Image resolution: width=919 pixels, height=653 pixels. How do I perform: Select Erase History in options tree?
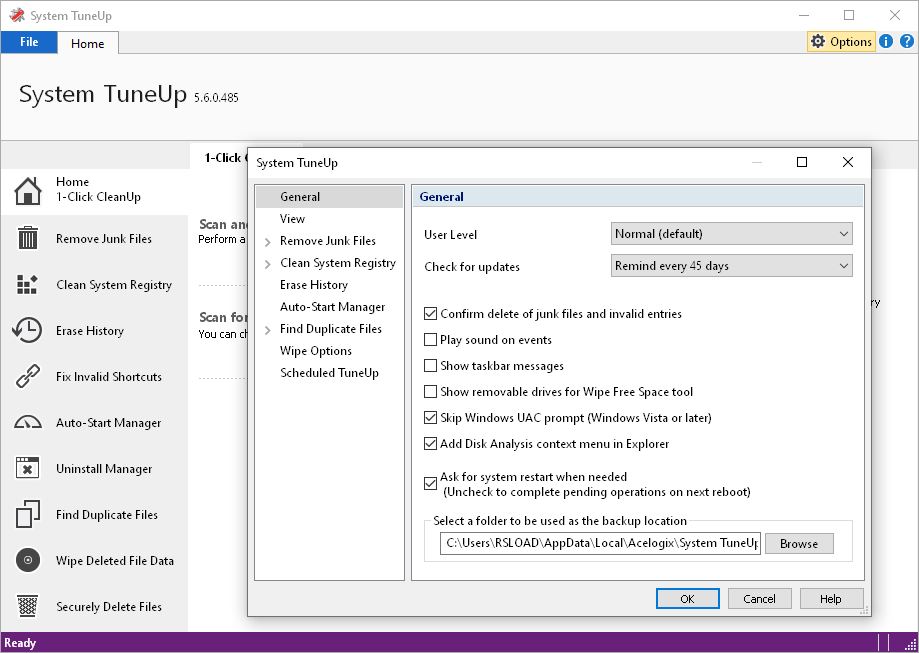314,285
